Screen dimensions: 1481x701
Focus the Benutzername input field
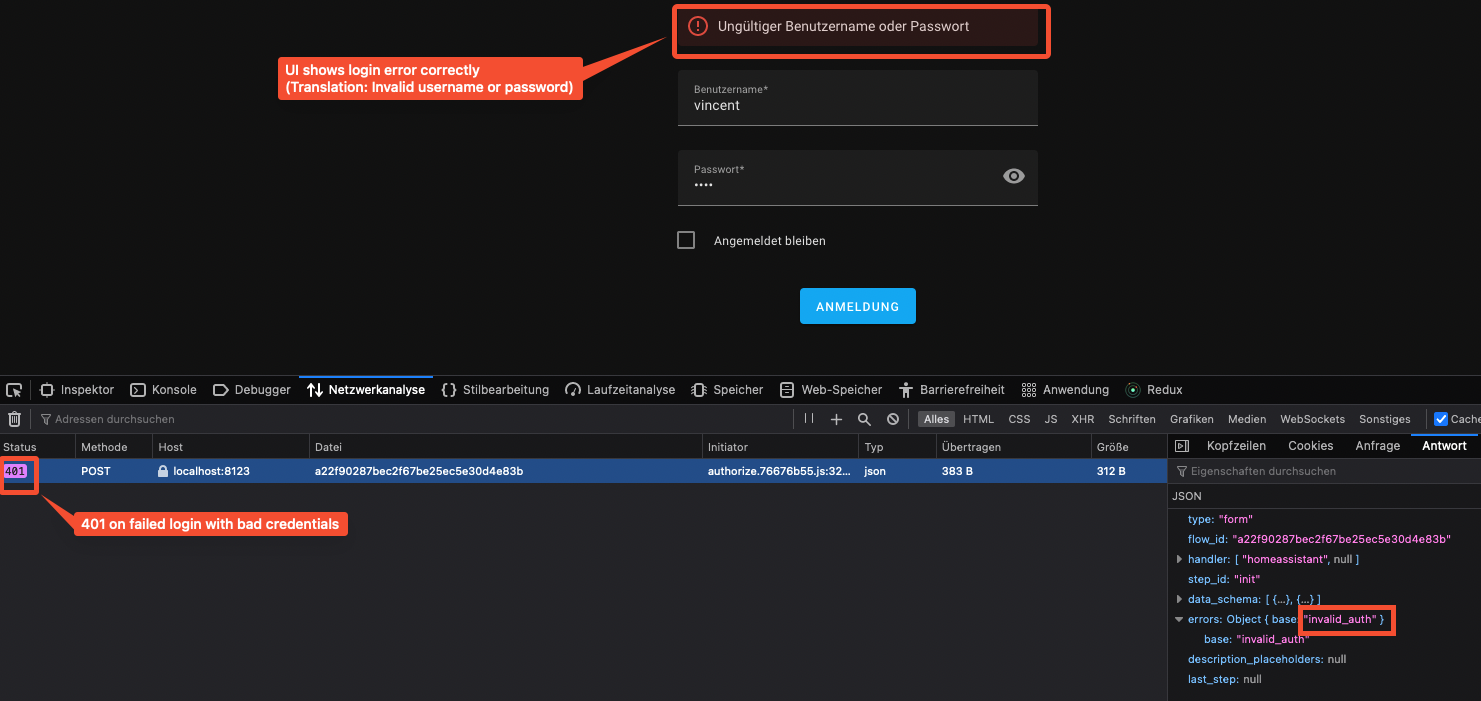click(858, 98)
